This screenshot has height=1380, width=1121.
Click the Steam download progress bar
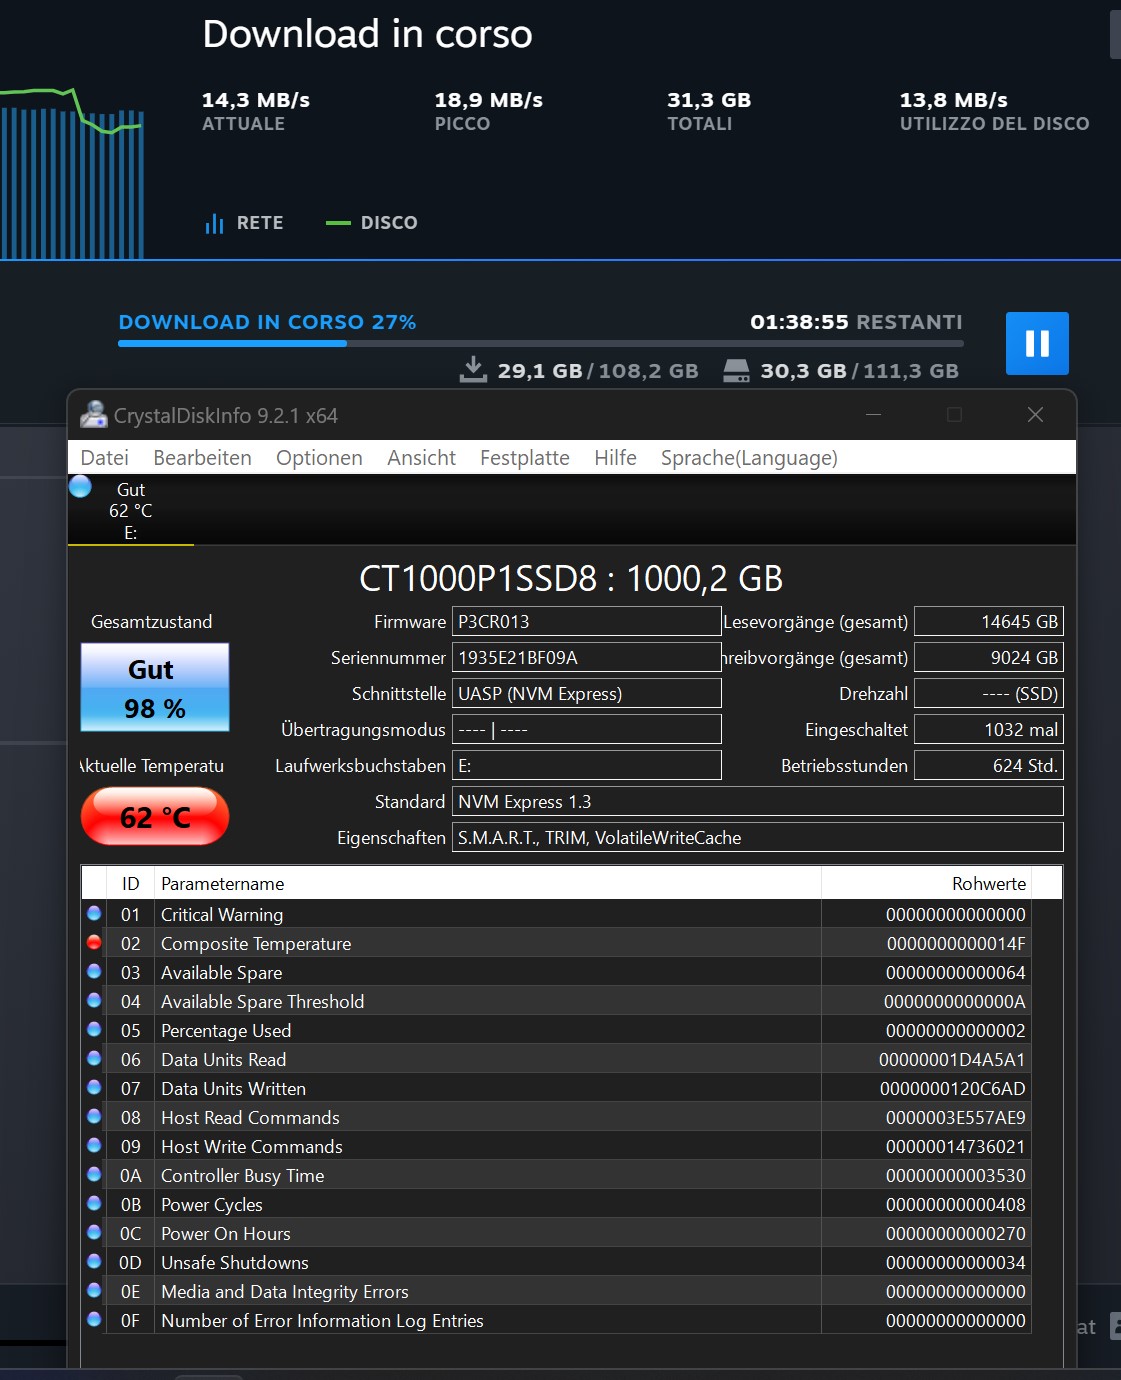pos(541,343)
